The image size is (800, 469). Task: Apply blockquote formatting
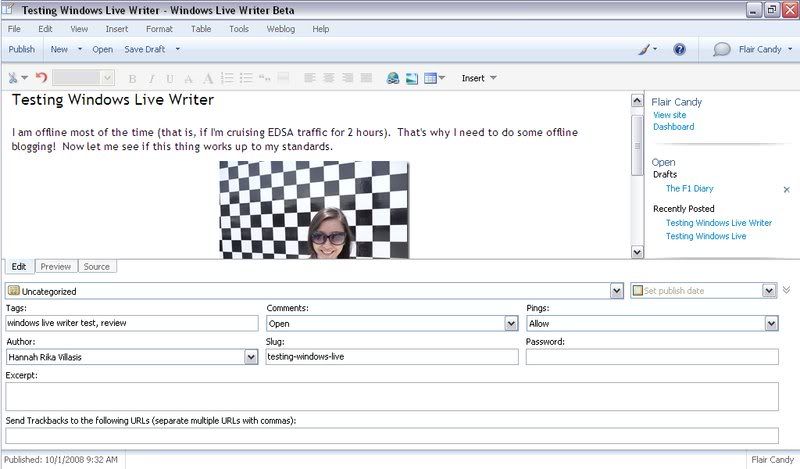point(264,78)
